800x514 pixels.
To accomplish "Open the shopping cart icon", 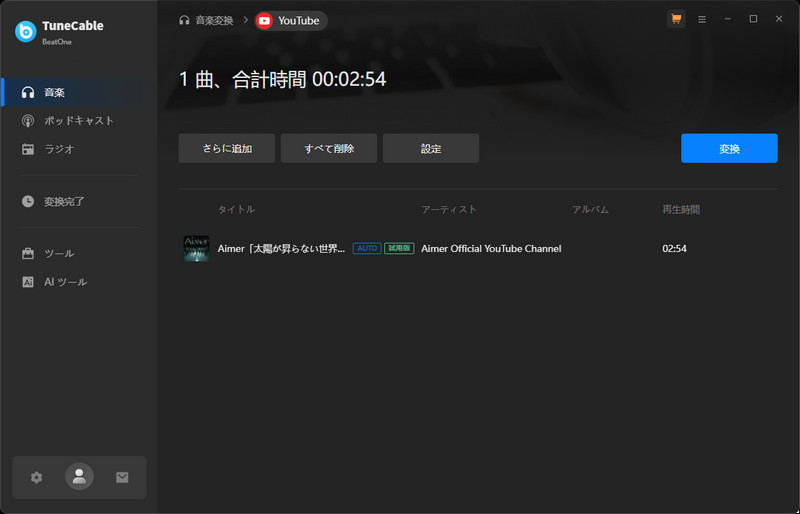I will (676, 19).
